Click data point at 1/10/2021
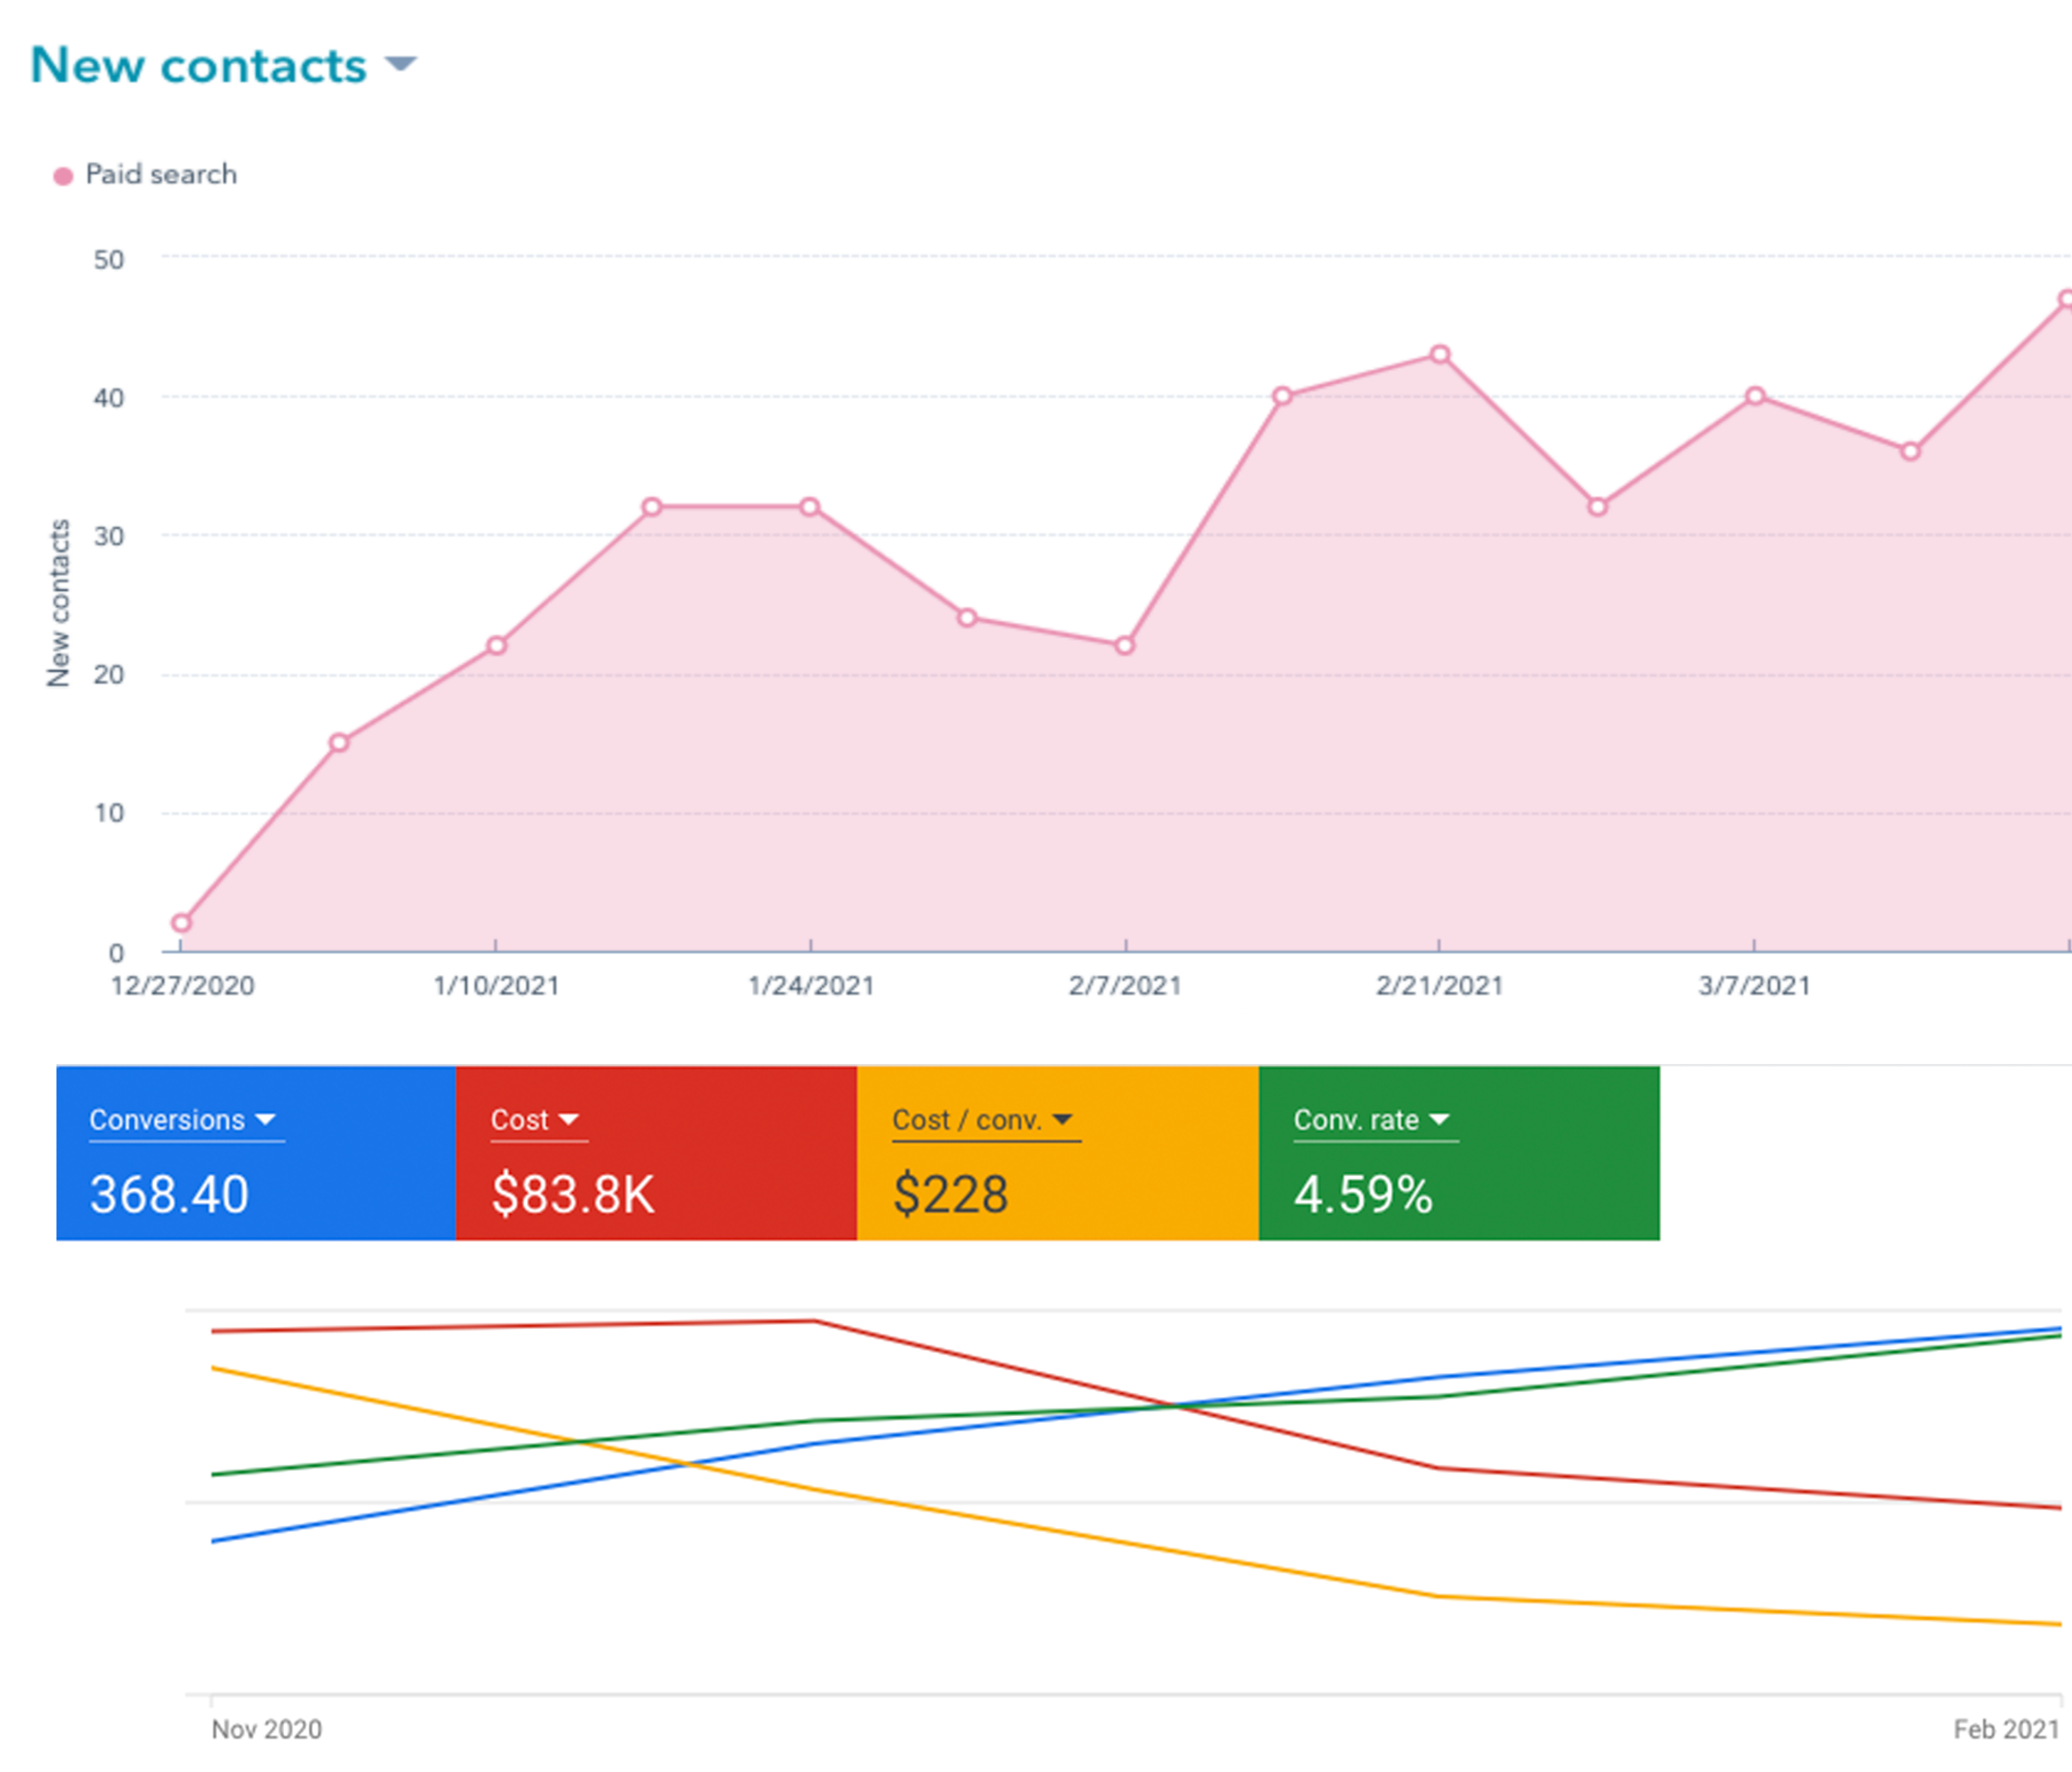This screenshot has height=1772, width=2072. [x=496, y=645]
